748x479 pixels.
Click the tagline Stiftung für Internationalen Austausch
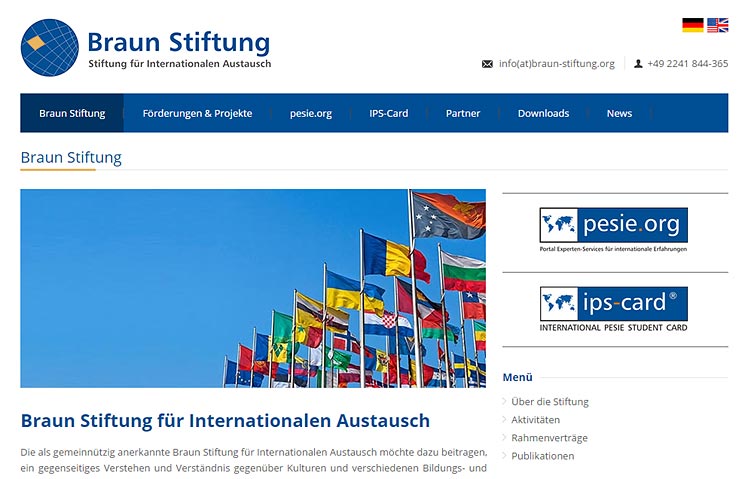[179, 63]
